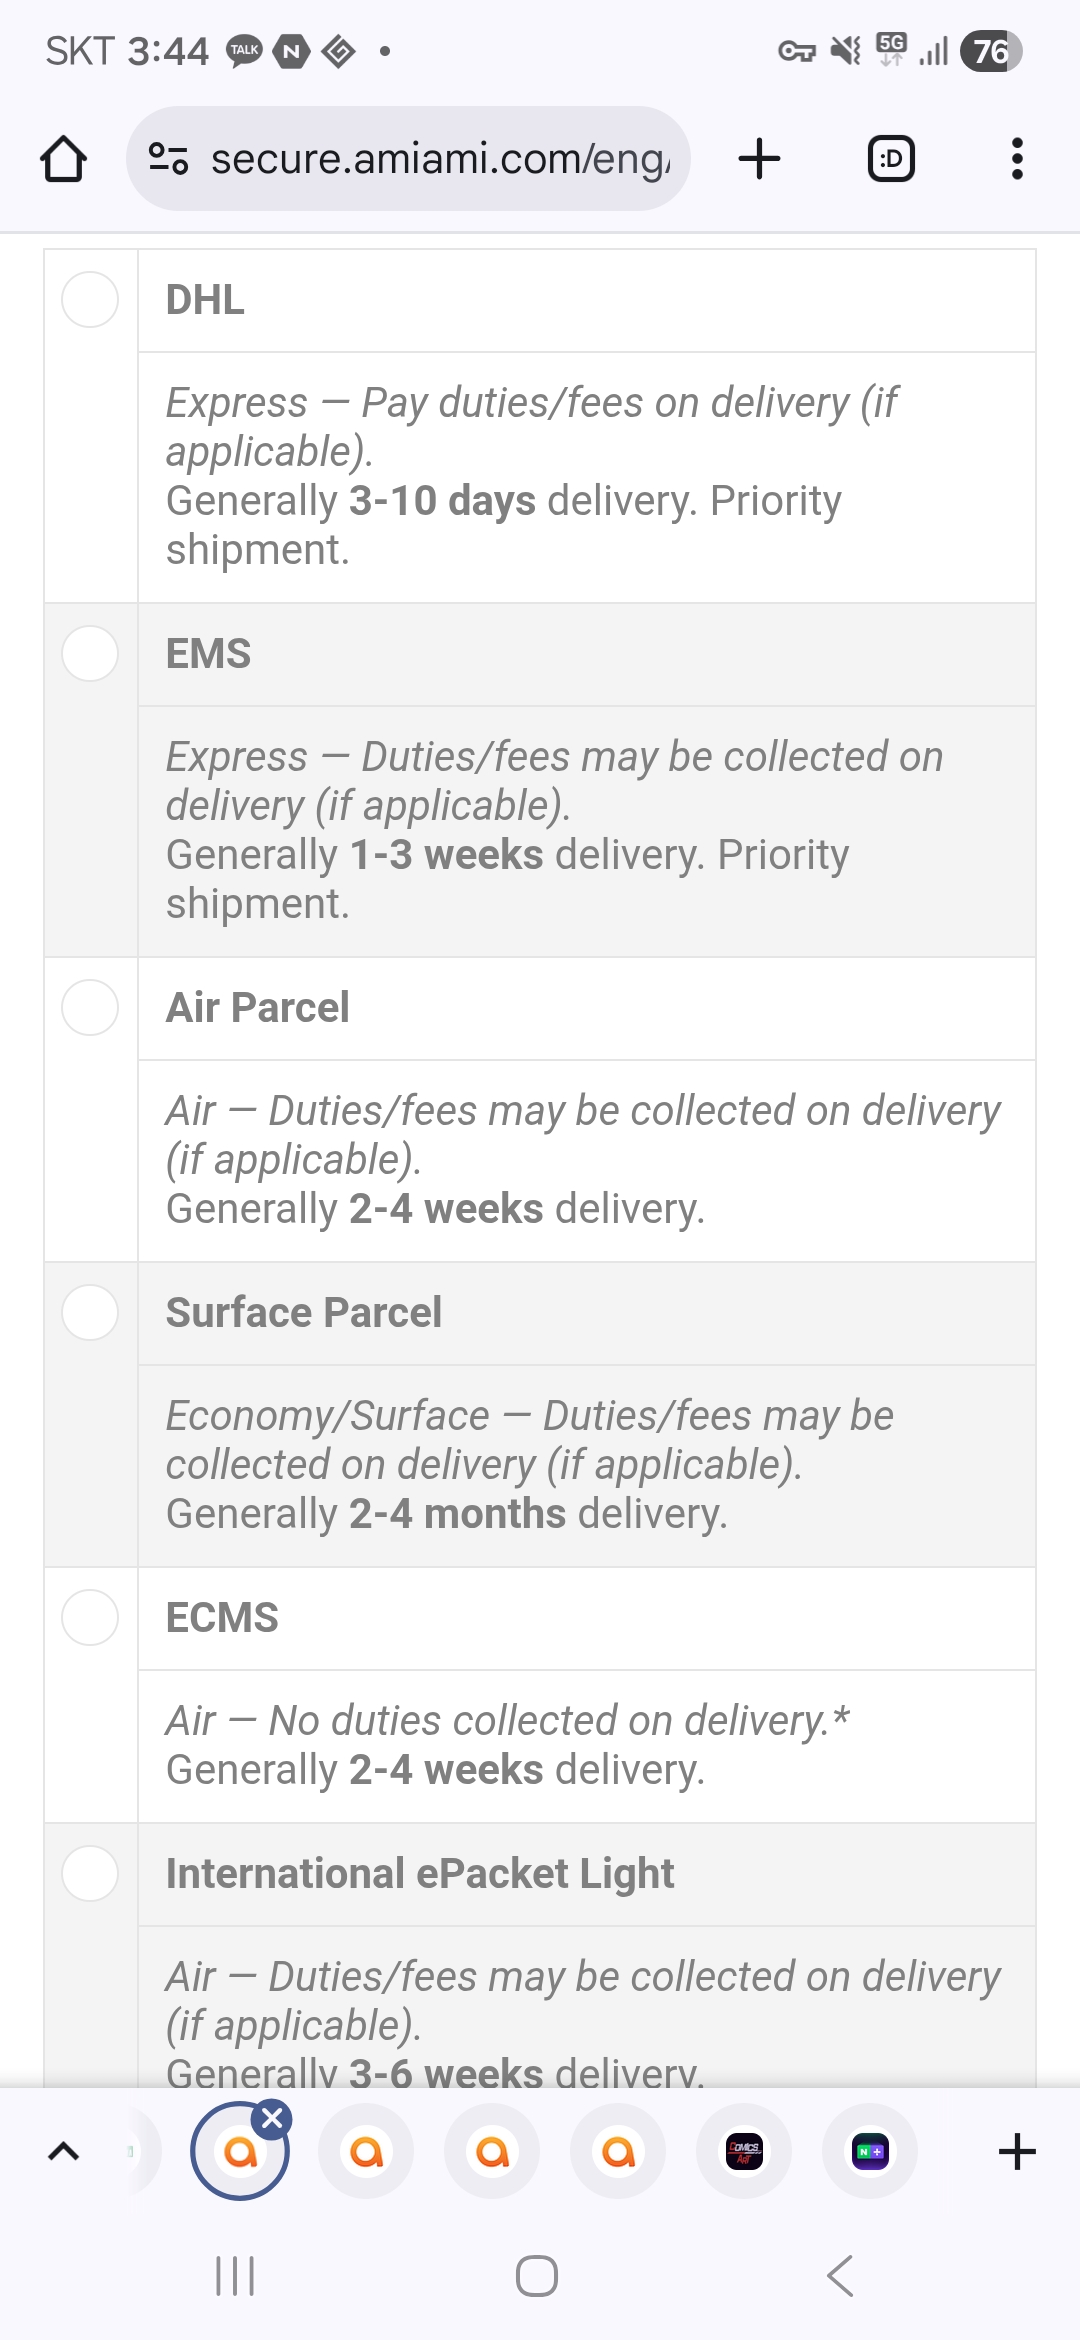This screenshot has width=1080, height=2340.
Task: Open site settings icon in address bar
Action: (x=168, y=159)
